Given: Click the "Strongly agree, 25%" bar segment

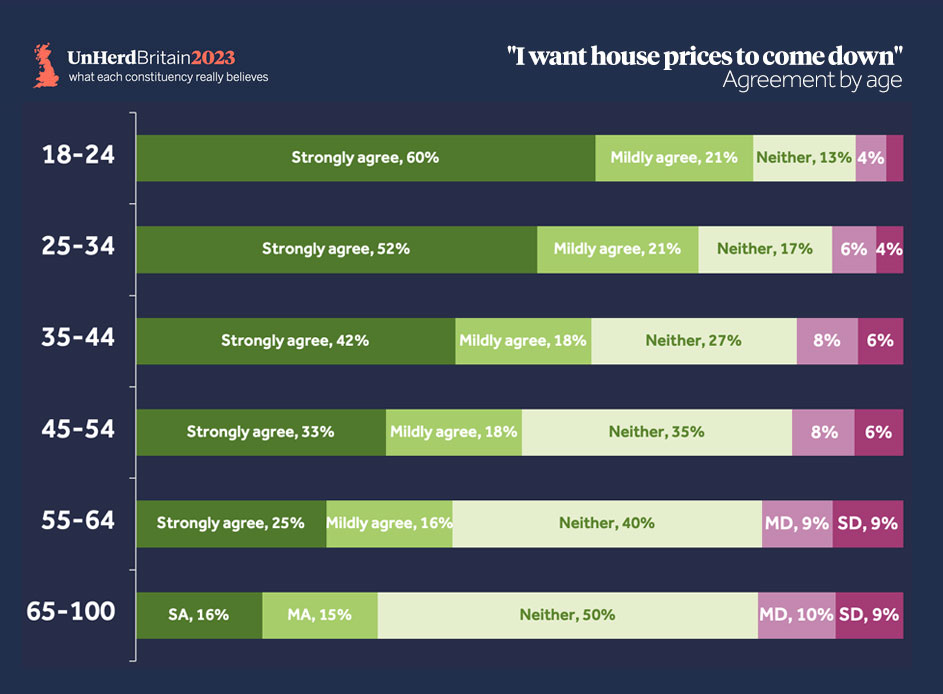Looking at the screenshot, I should point(231,523).
